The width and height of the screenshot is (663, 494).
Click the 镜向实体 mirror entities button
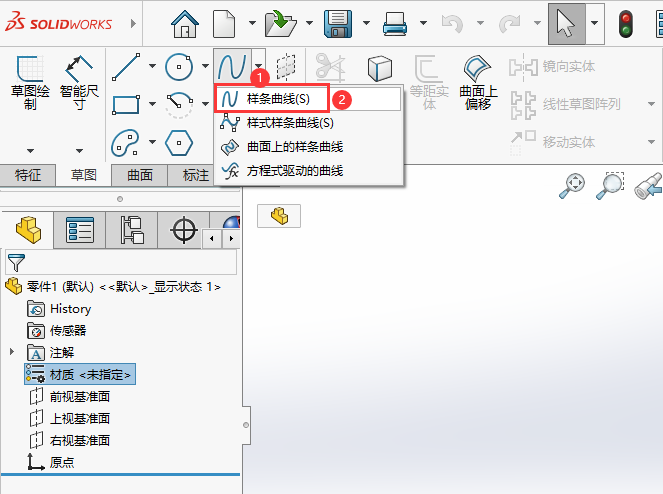click(x=552, y=67)
